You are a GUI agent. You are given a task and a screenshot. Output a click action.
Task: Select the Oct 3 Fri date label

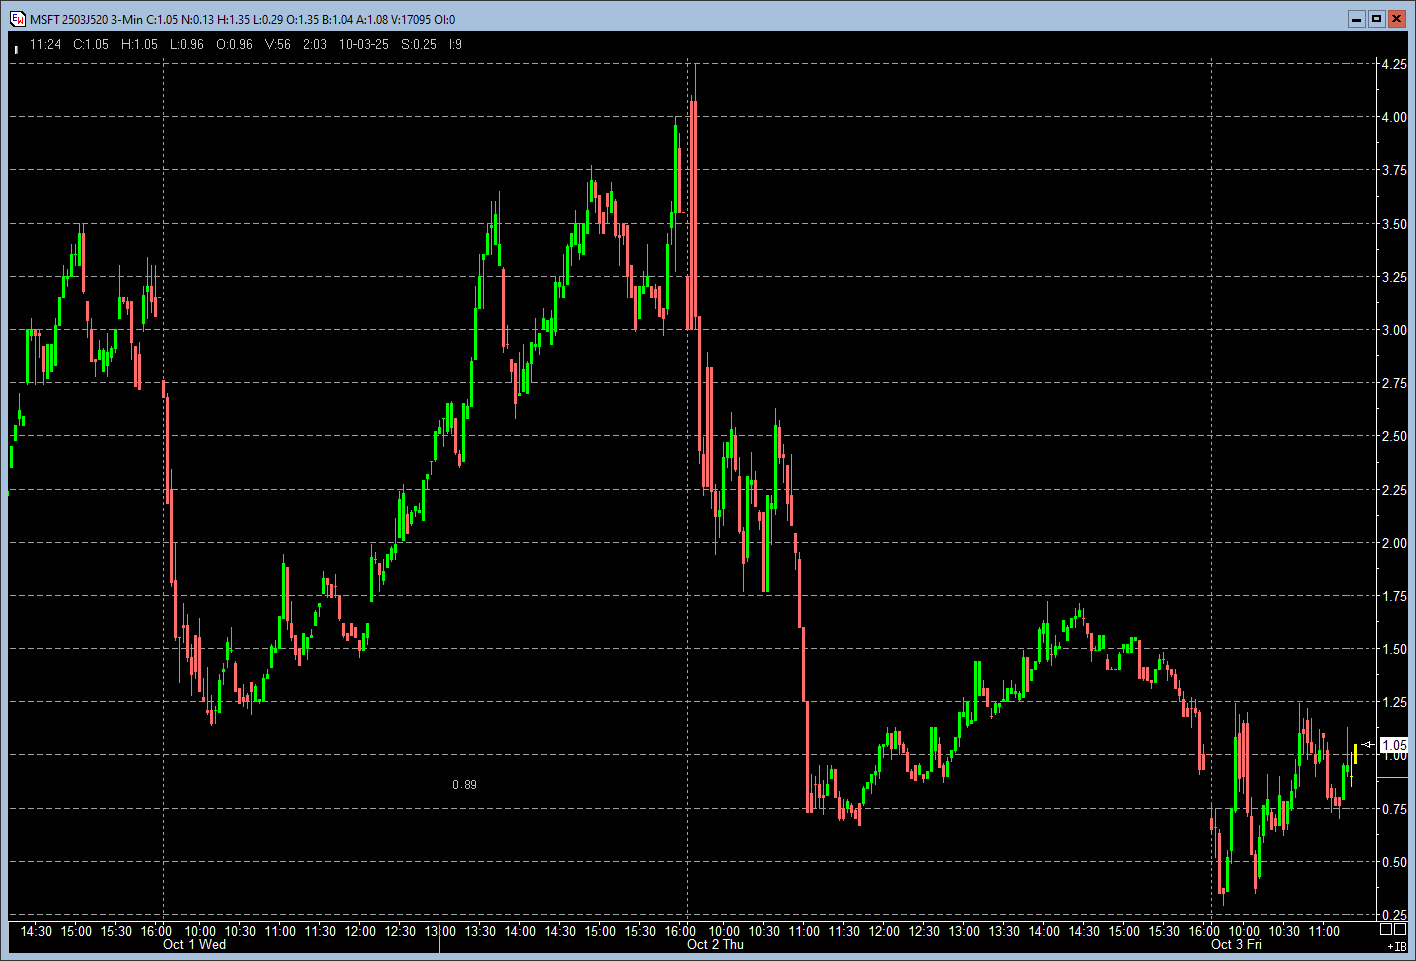pyautogui.click(x=1236, y=945)
